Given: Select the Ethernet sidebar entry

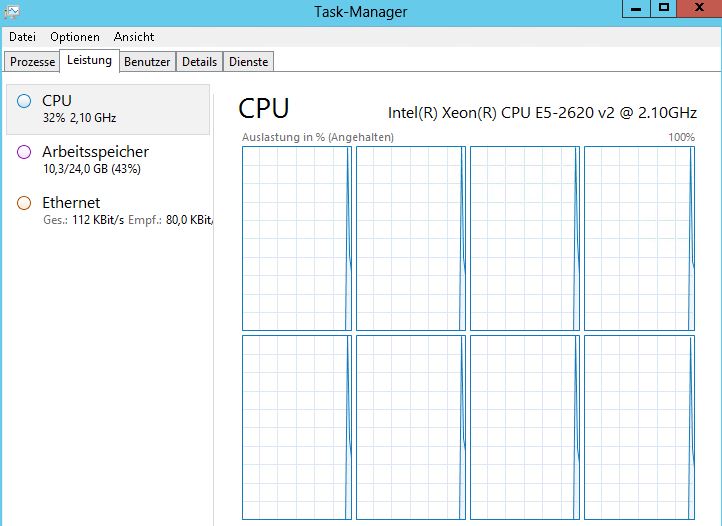Looking at the screenshot, I should pos(108,210).
